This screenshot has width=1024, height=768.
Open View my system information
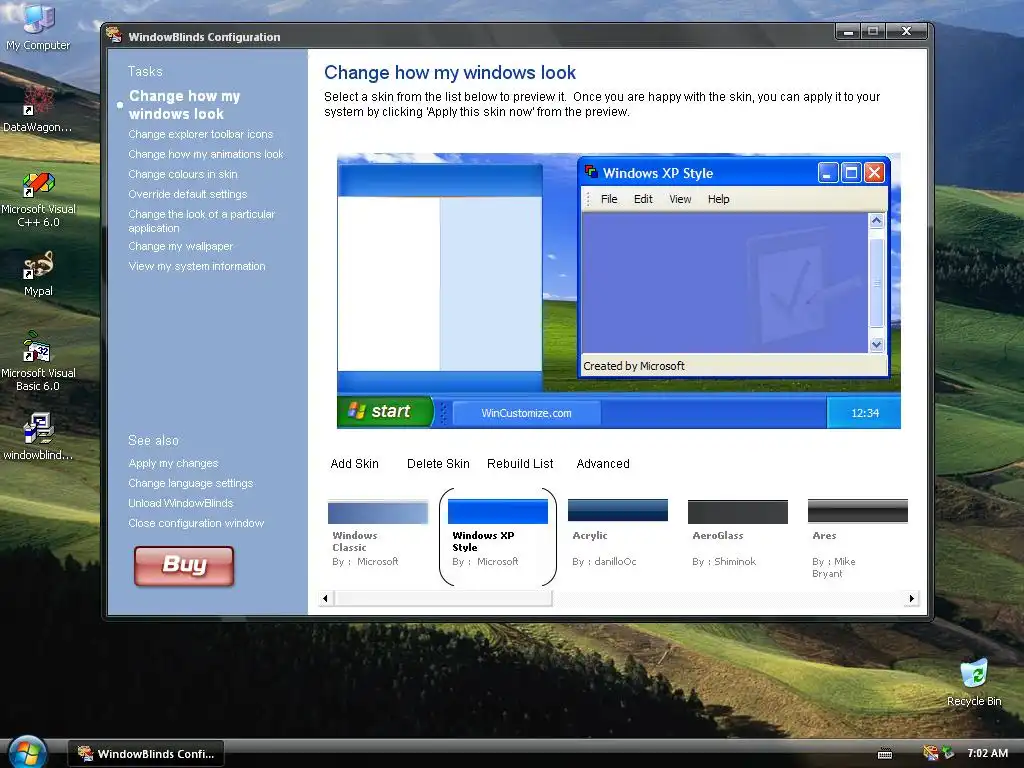pos(197,266)
